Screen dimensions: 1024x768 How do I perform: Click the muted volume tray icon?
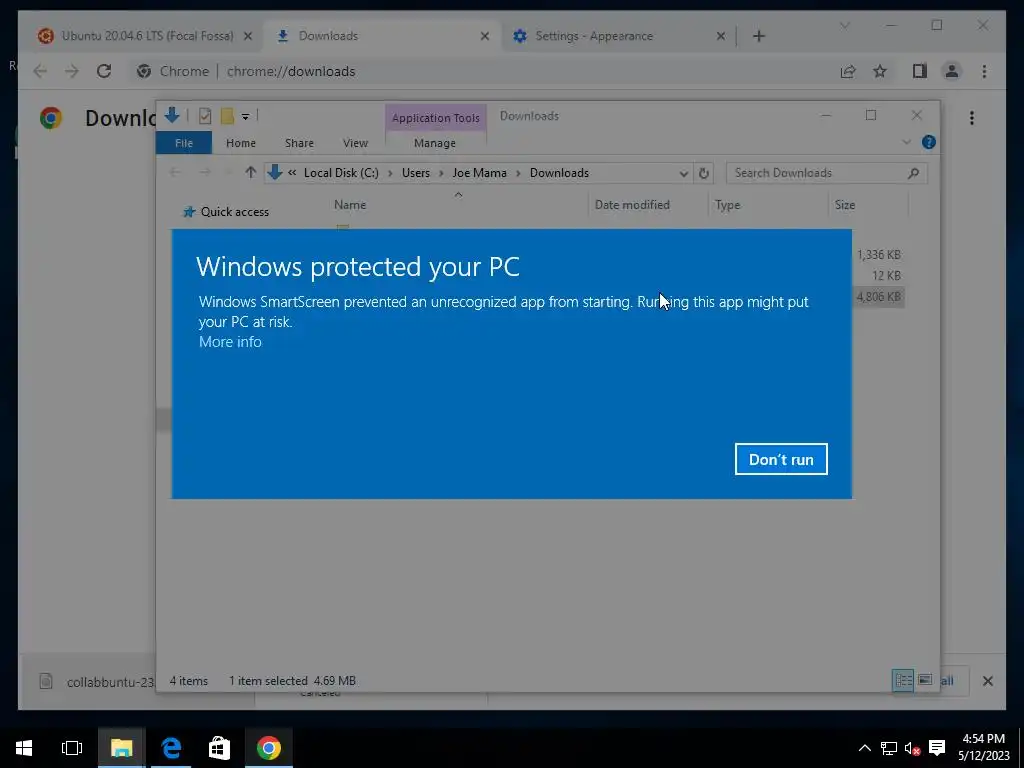912,748
